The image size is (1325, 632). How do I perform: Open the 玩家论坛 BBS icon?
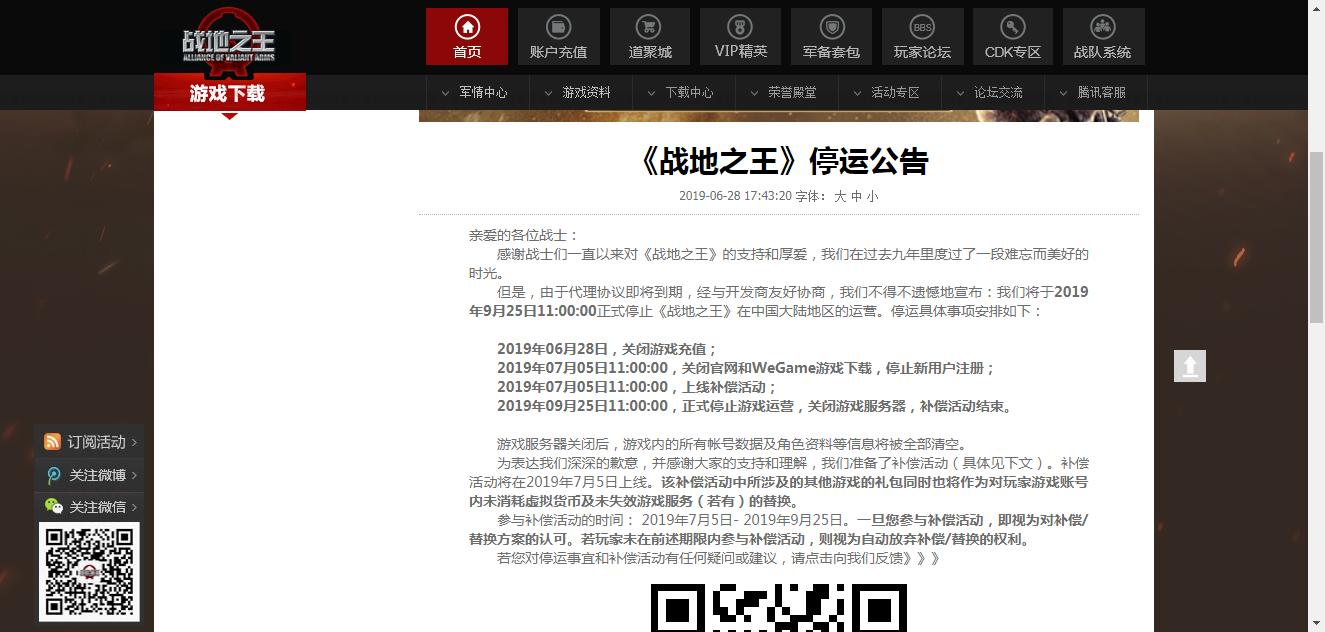point(921,28)
